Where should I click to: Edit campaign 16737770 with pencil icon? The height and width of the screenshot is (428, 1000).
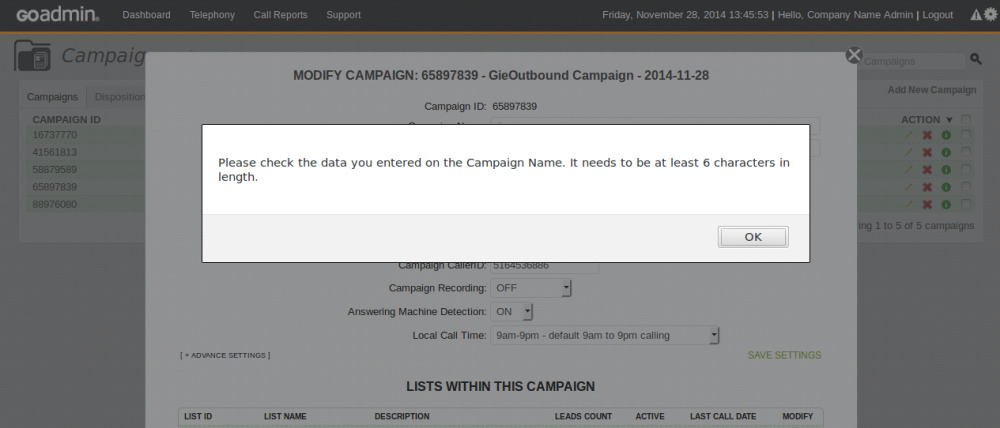909,135
